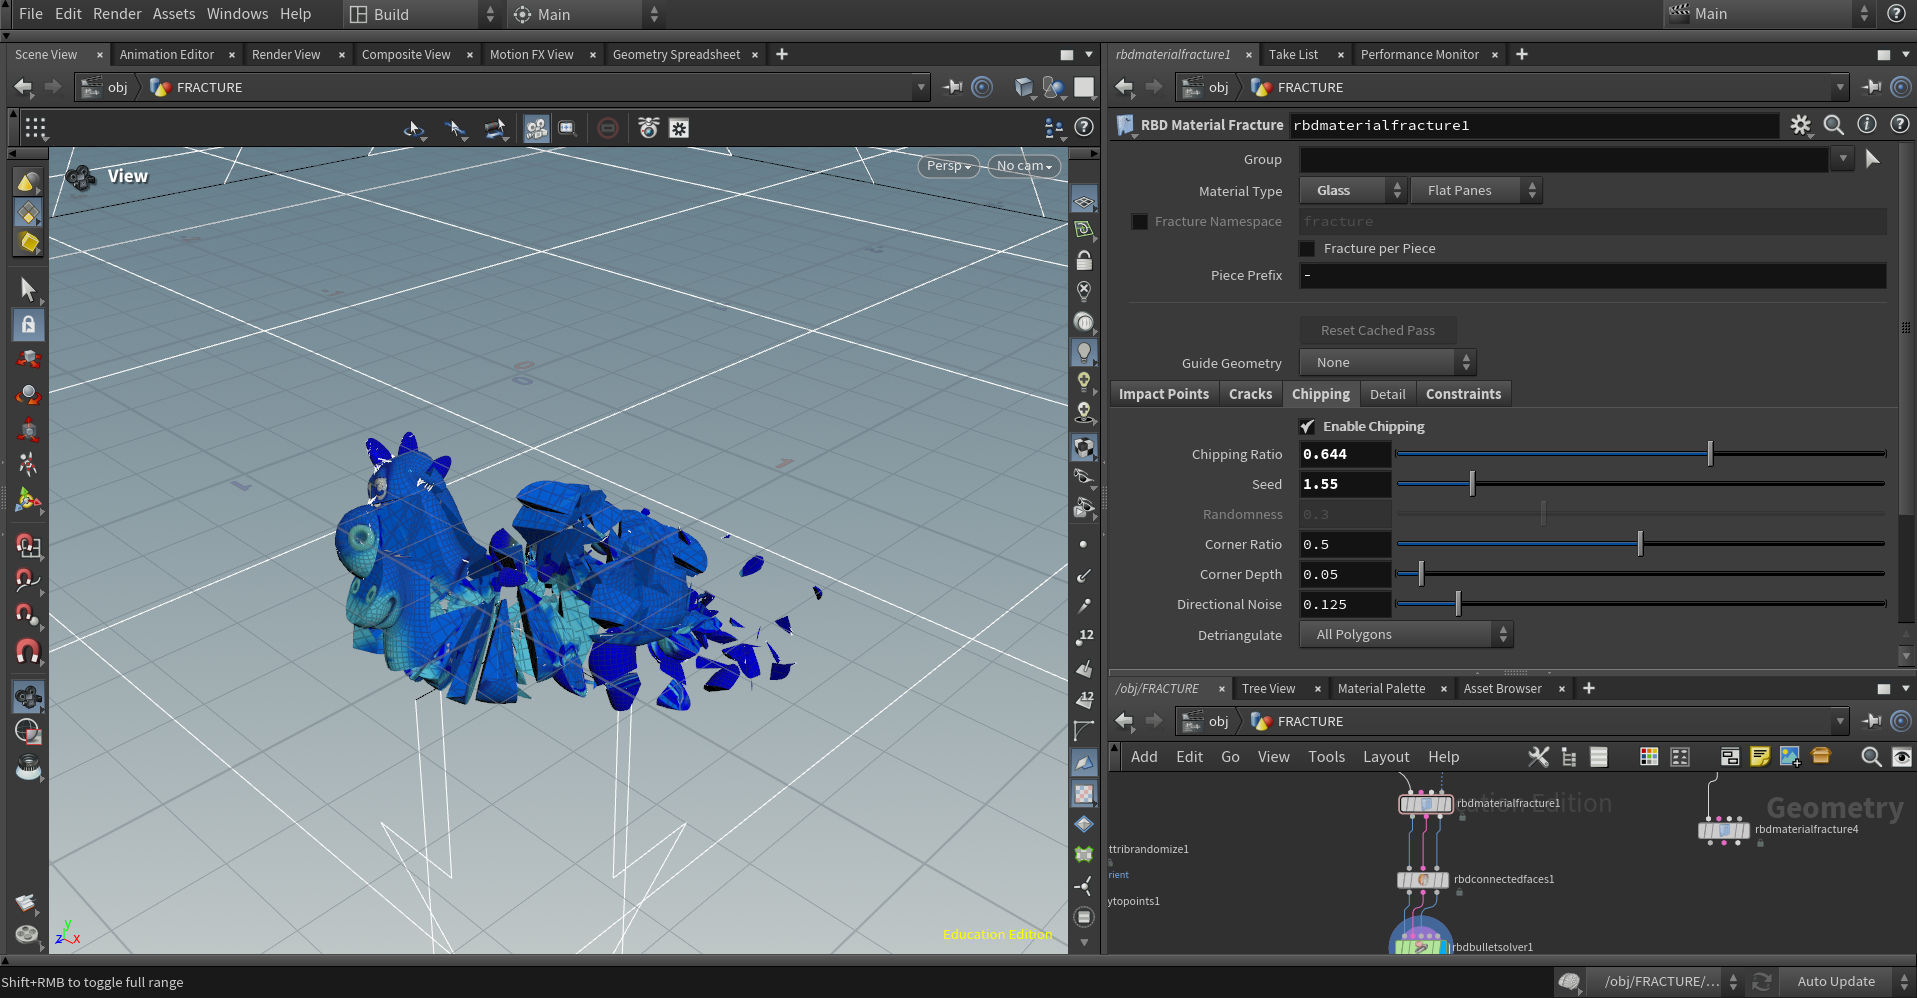Expand the Guide Geometry None dropdown
This screenshot has height=998, width=1918.
tap(1387, 362)
